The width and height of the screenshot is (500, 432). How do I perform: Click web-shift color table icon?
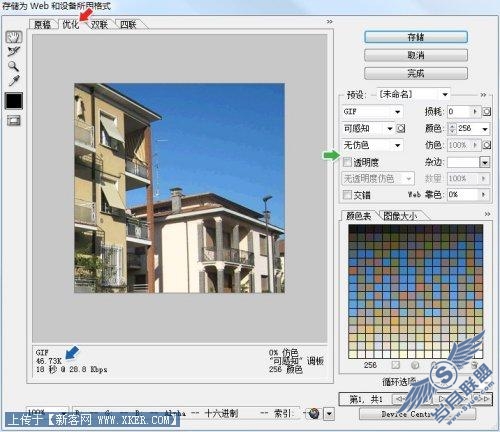(x=415, y=365)
